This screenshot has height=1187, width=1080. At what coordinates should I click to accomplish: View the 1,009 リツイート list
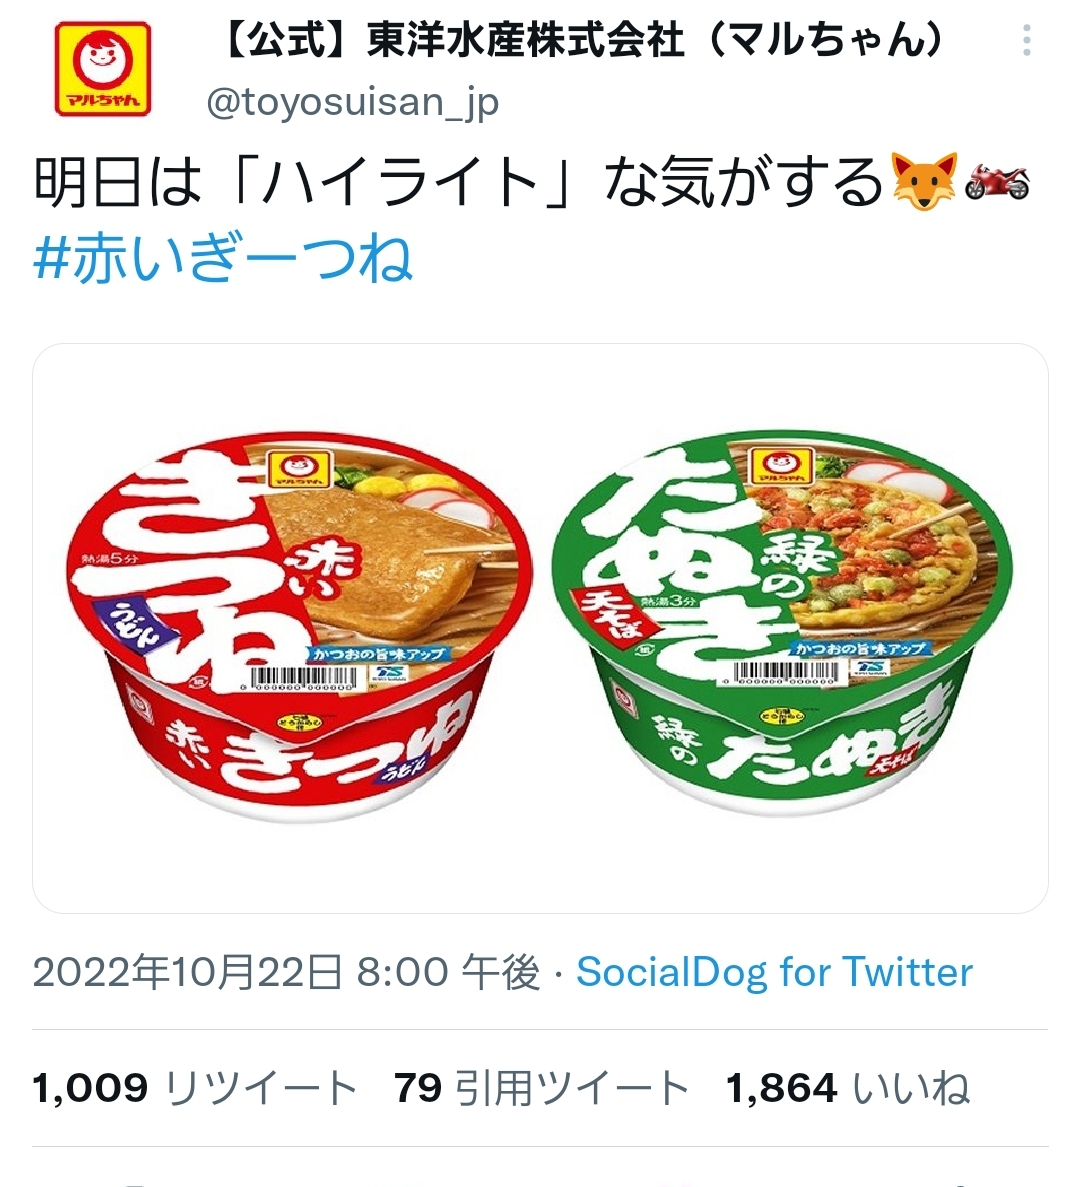195,1087
